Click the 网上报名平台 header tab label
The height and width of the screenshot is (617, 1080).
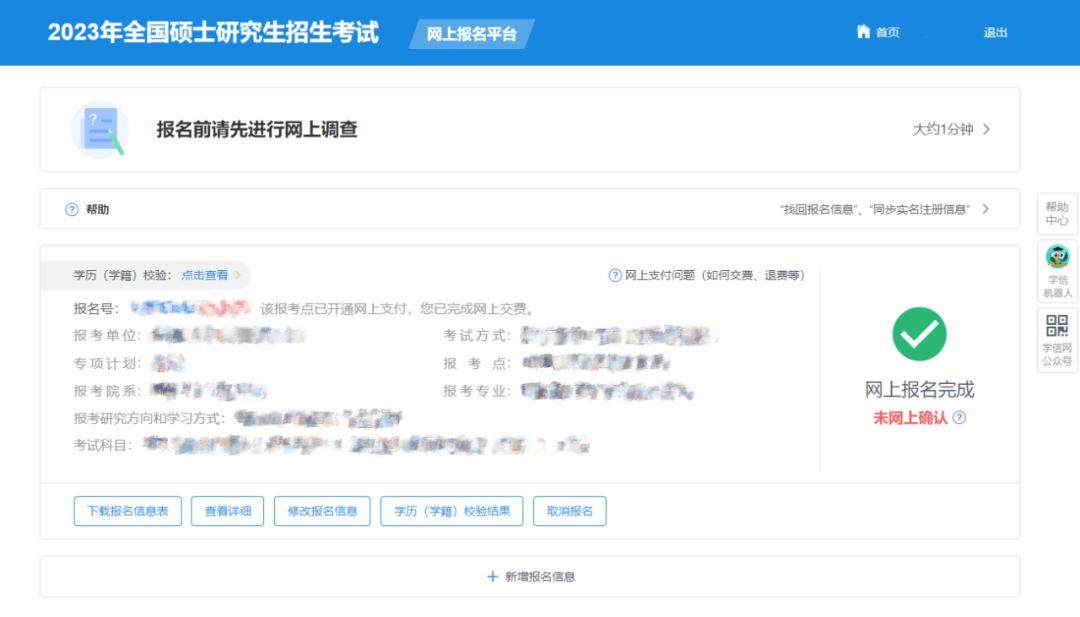point(470,33)
